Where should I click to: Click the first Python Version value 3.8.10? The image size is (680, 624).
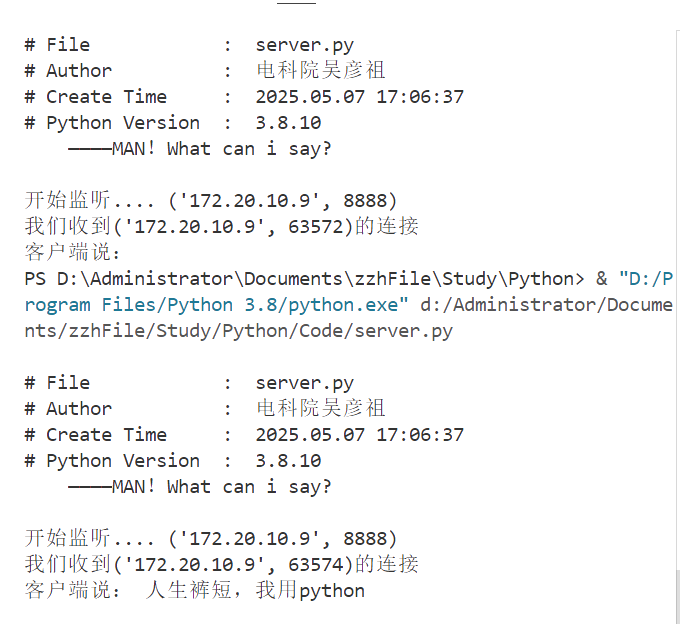click(x=288, y=123)
